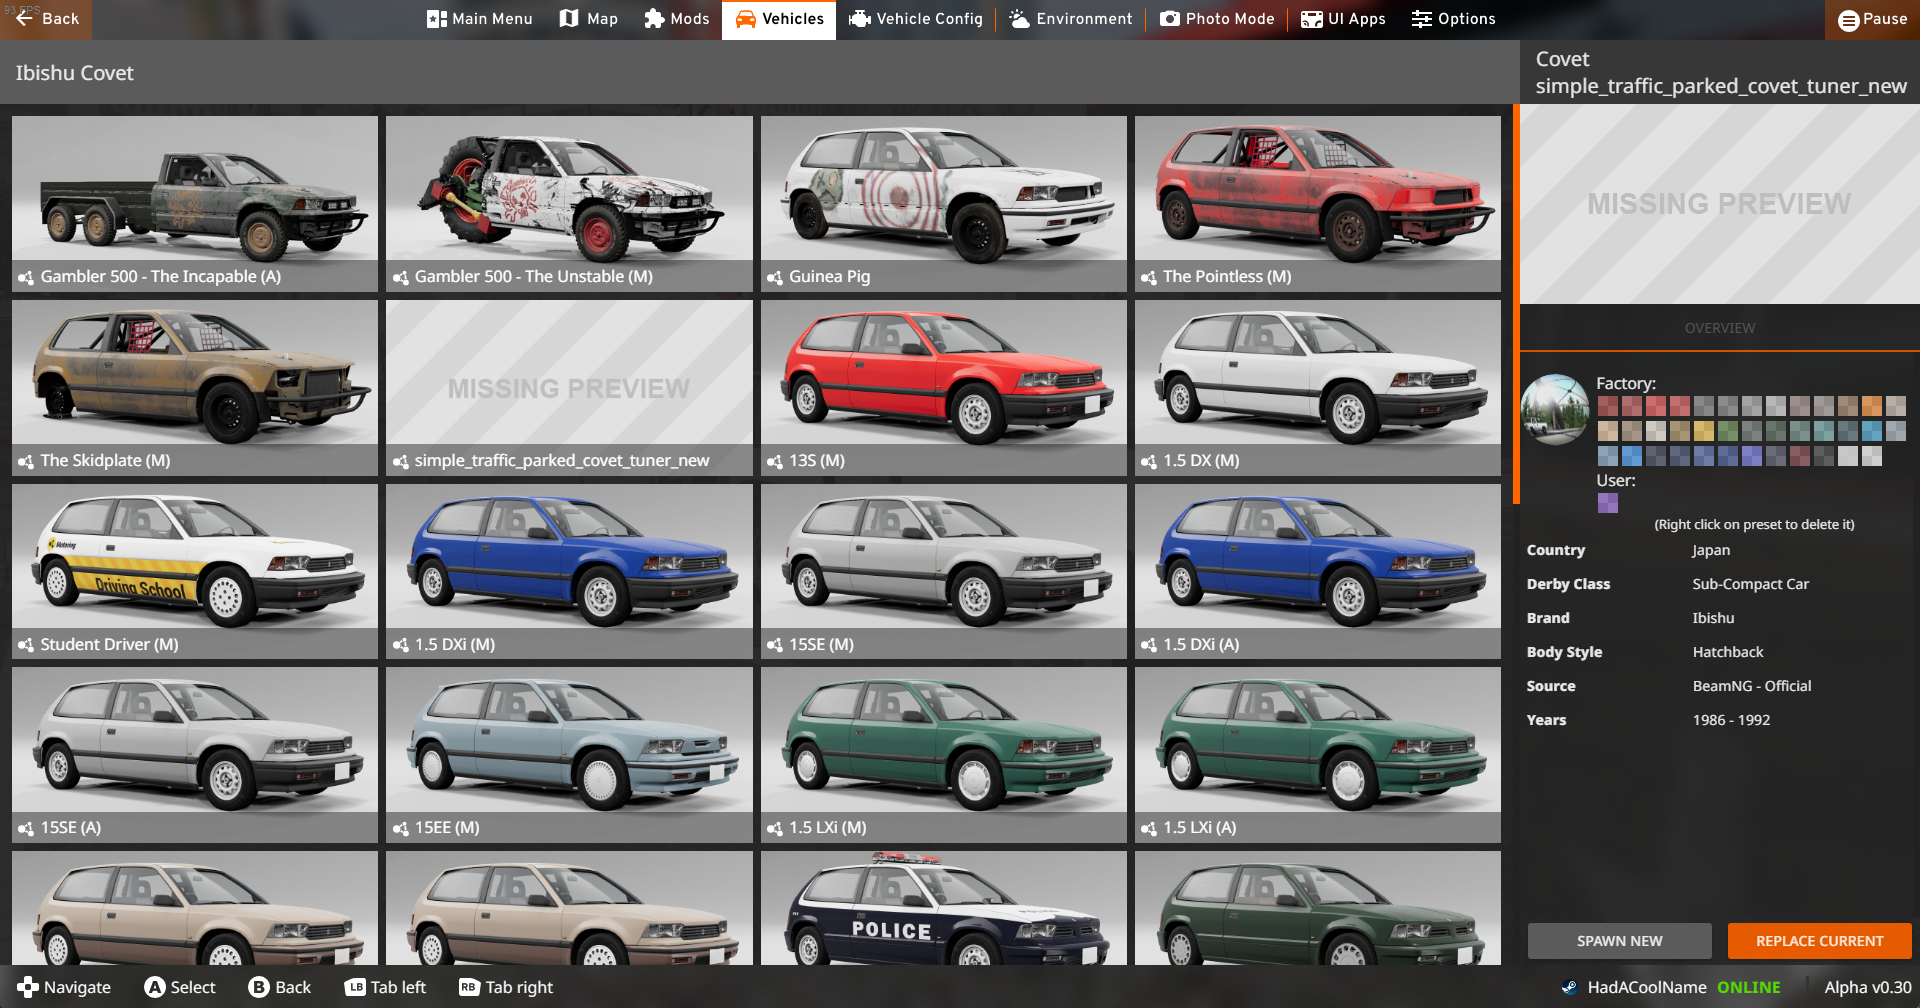The width and height of the screenshot is (1920, 1008).
Task: Click the config icon beside Guinea Pig
Action: pyautogui.click(x=775, y=277)
